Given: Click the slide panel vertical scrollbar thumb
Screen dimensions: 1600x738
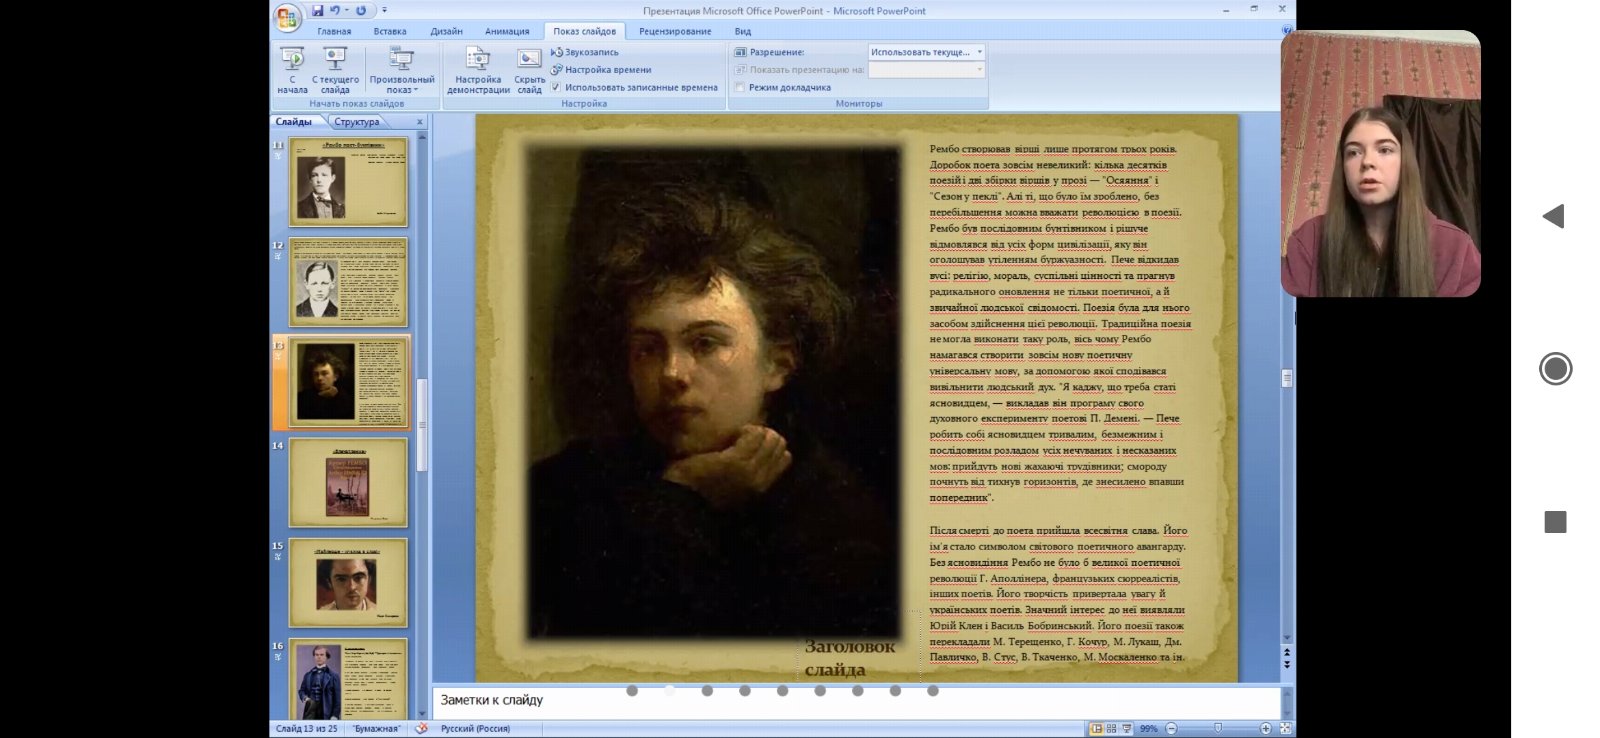Looking at the screenshot, I should click(422, 425).
